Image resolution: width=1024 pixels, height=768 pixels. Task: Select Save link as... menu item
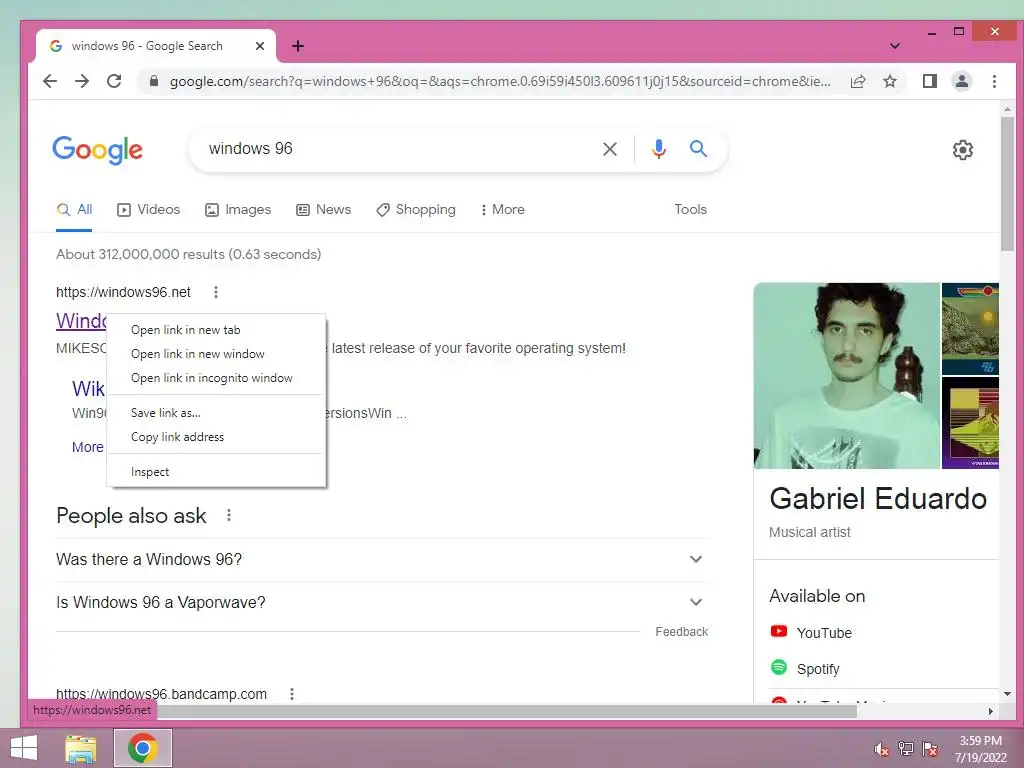(216, 413)
